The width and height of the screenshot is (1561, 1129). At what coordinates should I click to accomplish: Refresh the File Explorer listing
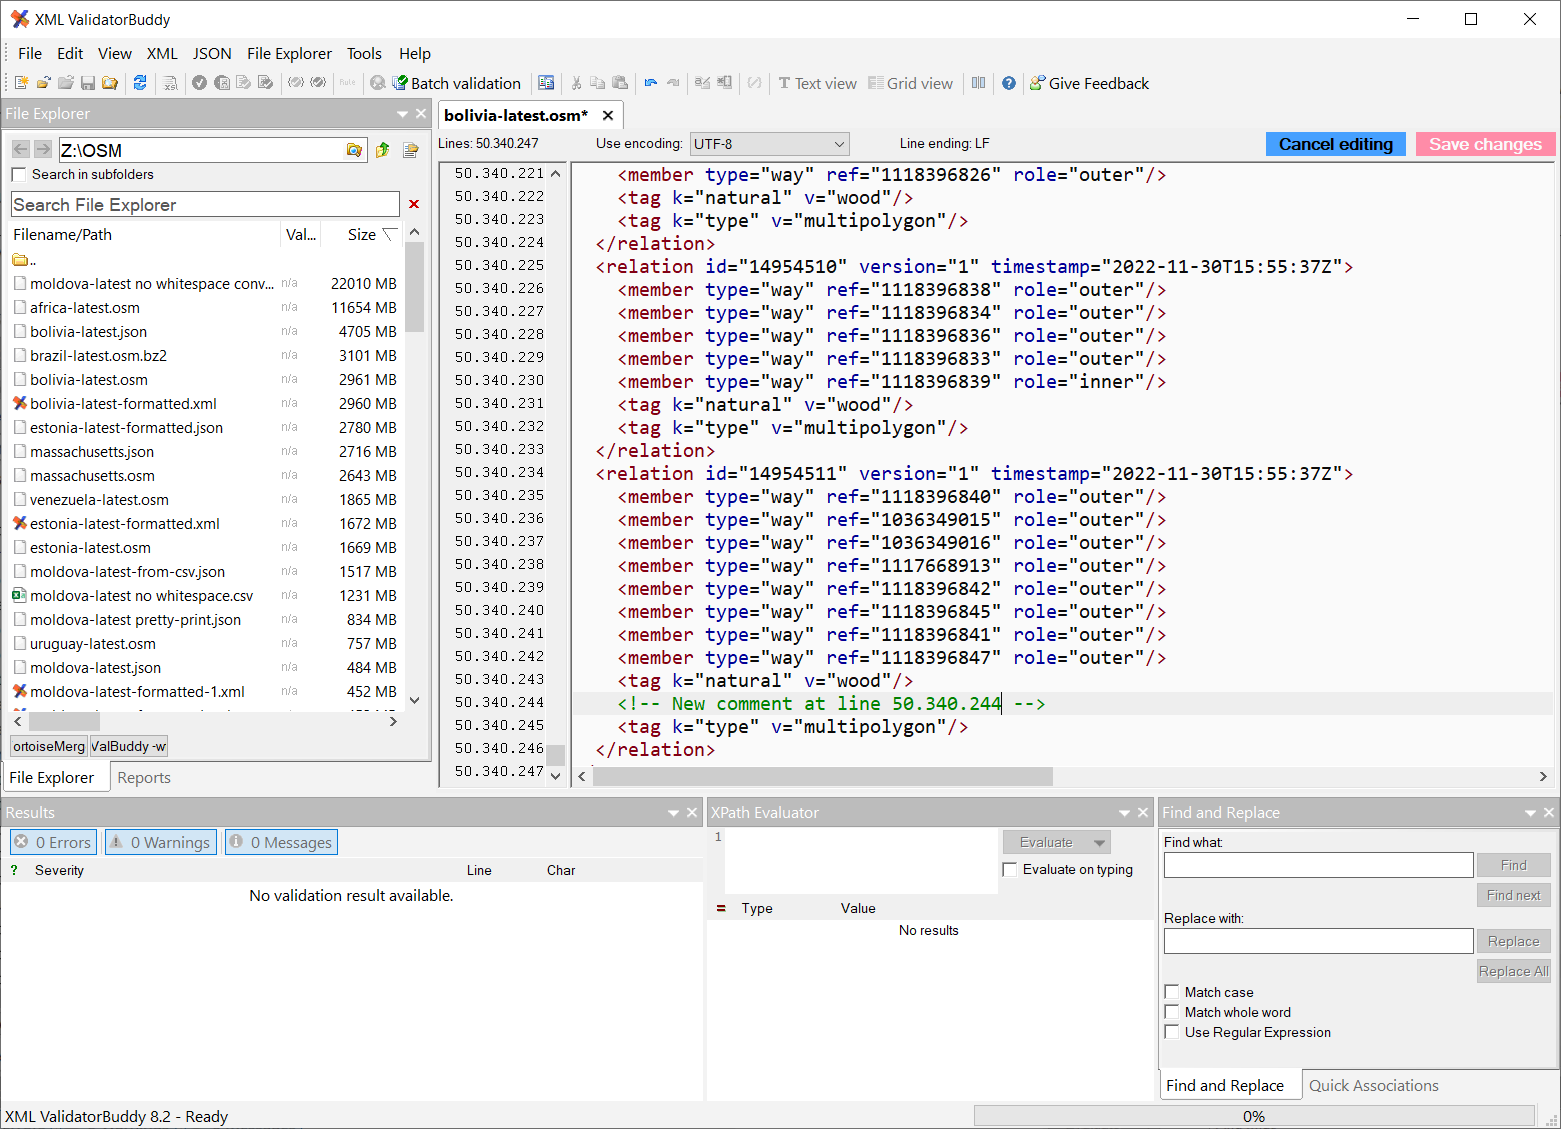(141, 83)
